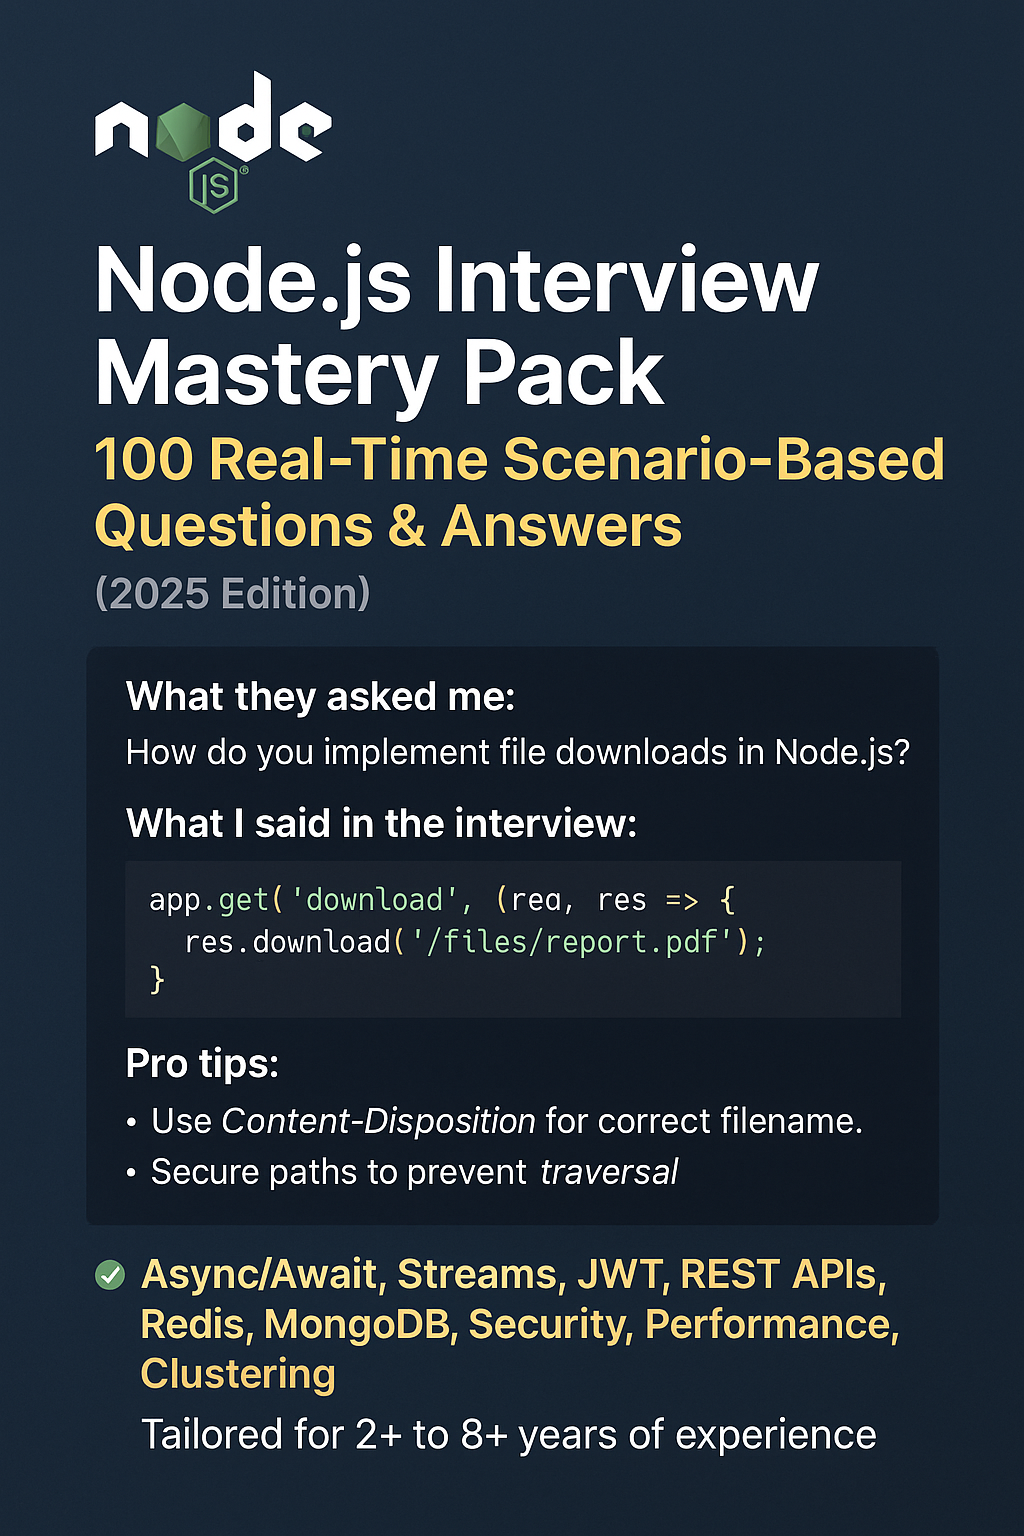The image size is (1024, 1536).
Task: Click the res.download code line
Action: coord(475,942)
